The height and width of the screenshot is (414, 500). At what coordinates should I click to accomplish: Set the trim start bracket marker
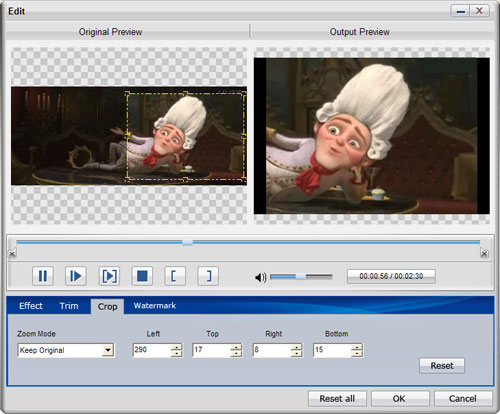[x=175, y=276]
